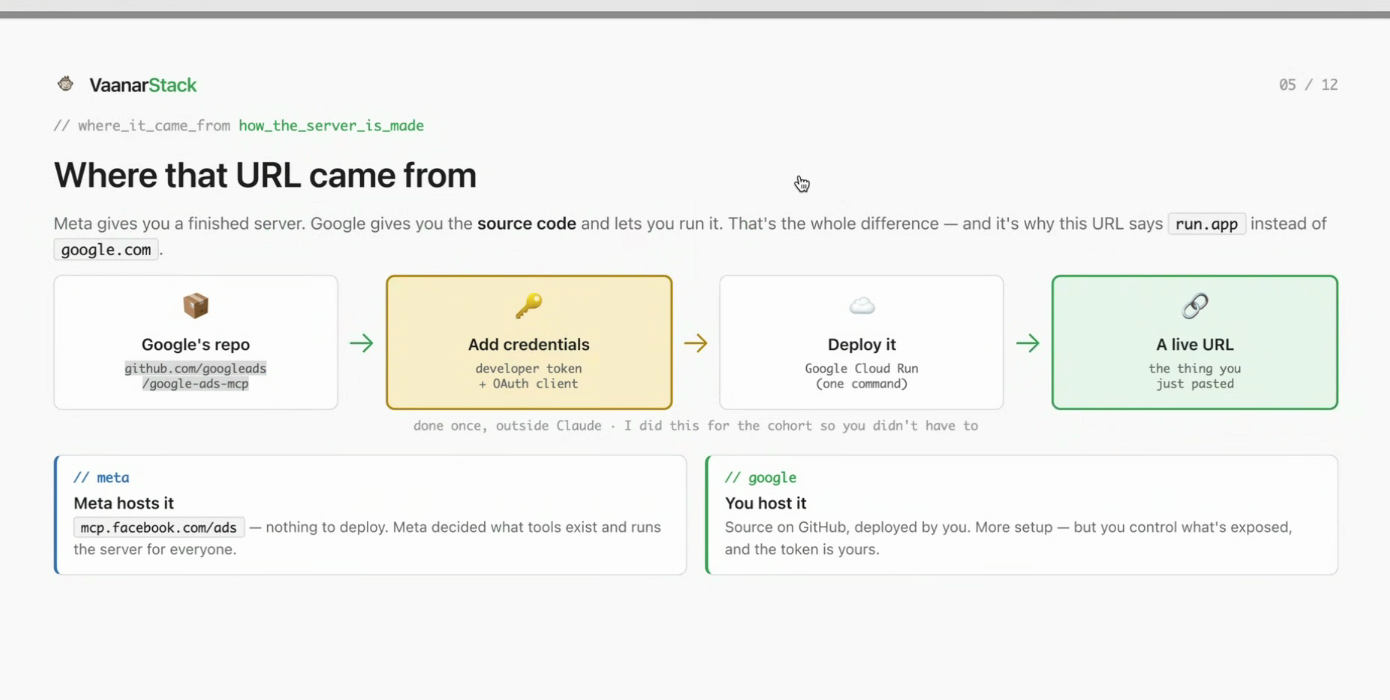Click the Source on GitHub, deployed by you paragraph

point(1008,538)
